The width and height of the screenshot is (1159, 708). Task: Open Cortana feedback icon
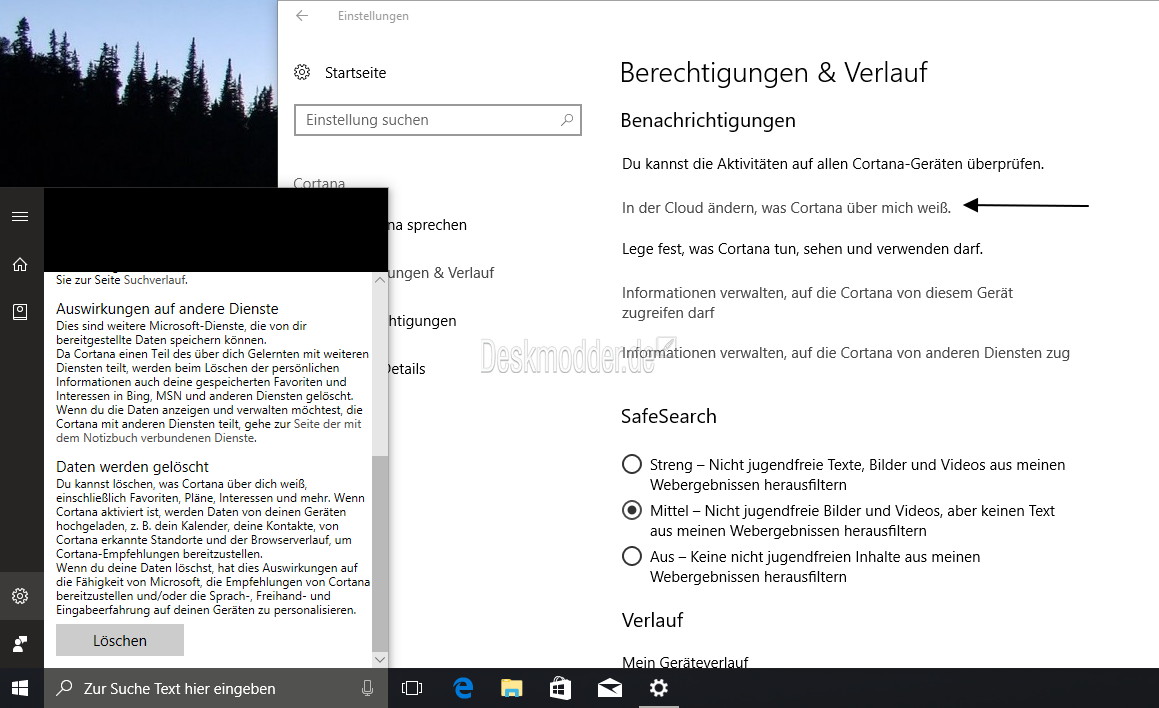pos(21,644)
